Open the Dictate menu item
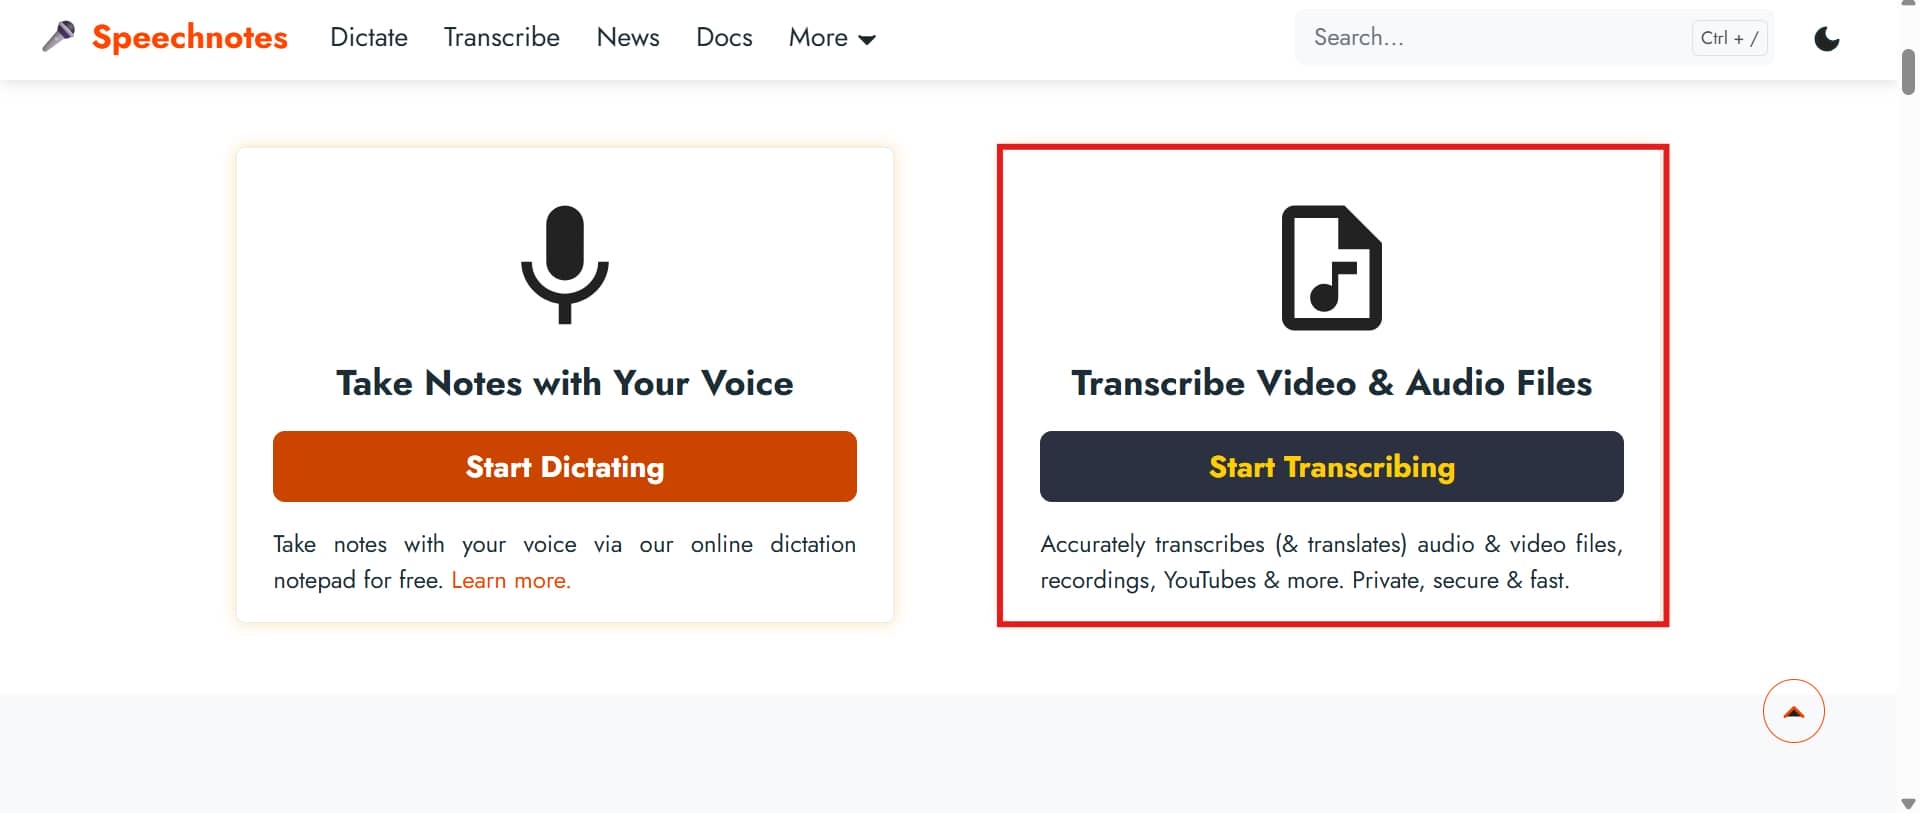The height and width of the screenshot is (813, 1920). (369, 37)
